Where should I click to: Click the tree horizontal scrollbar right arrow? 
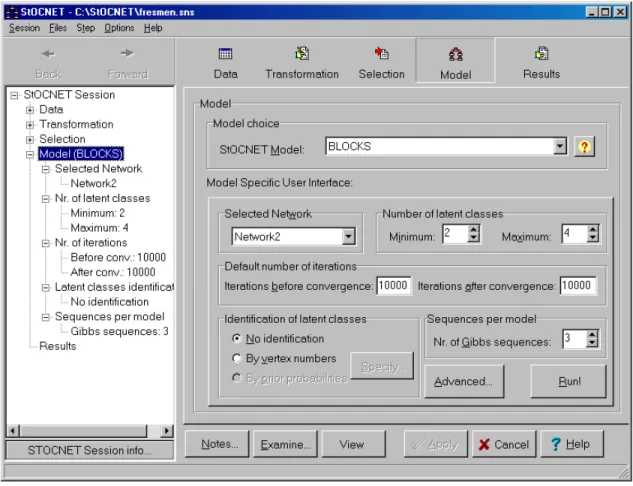166,431
